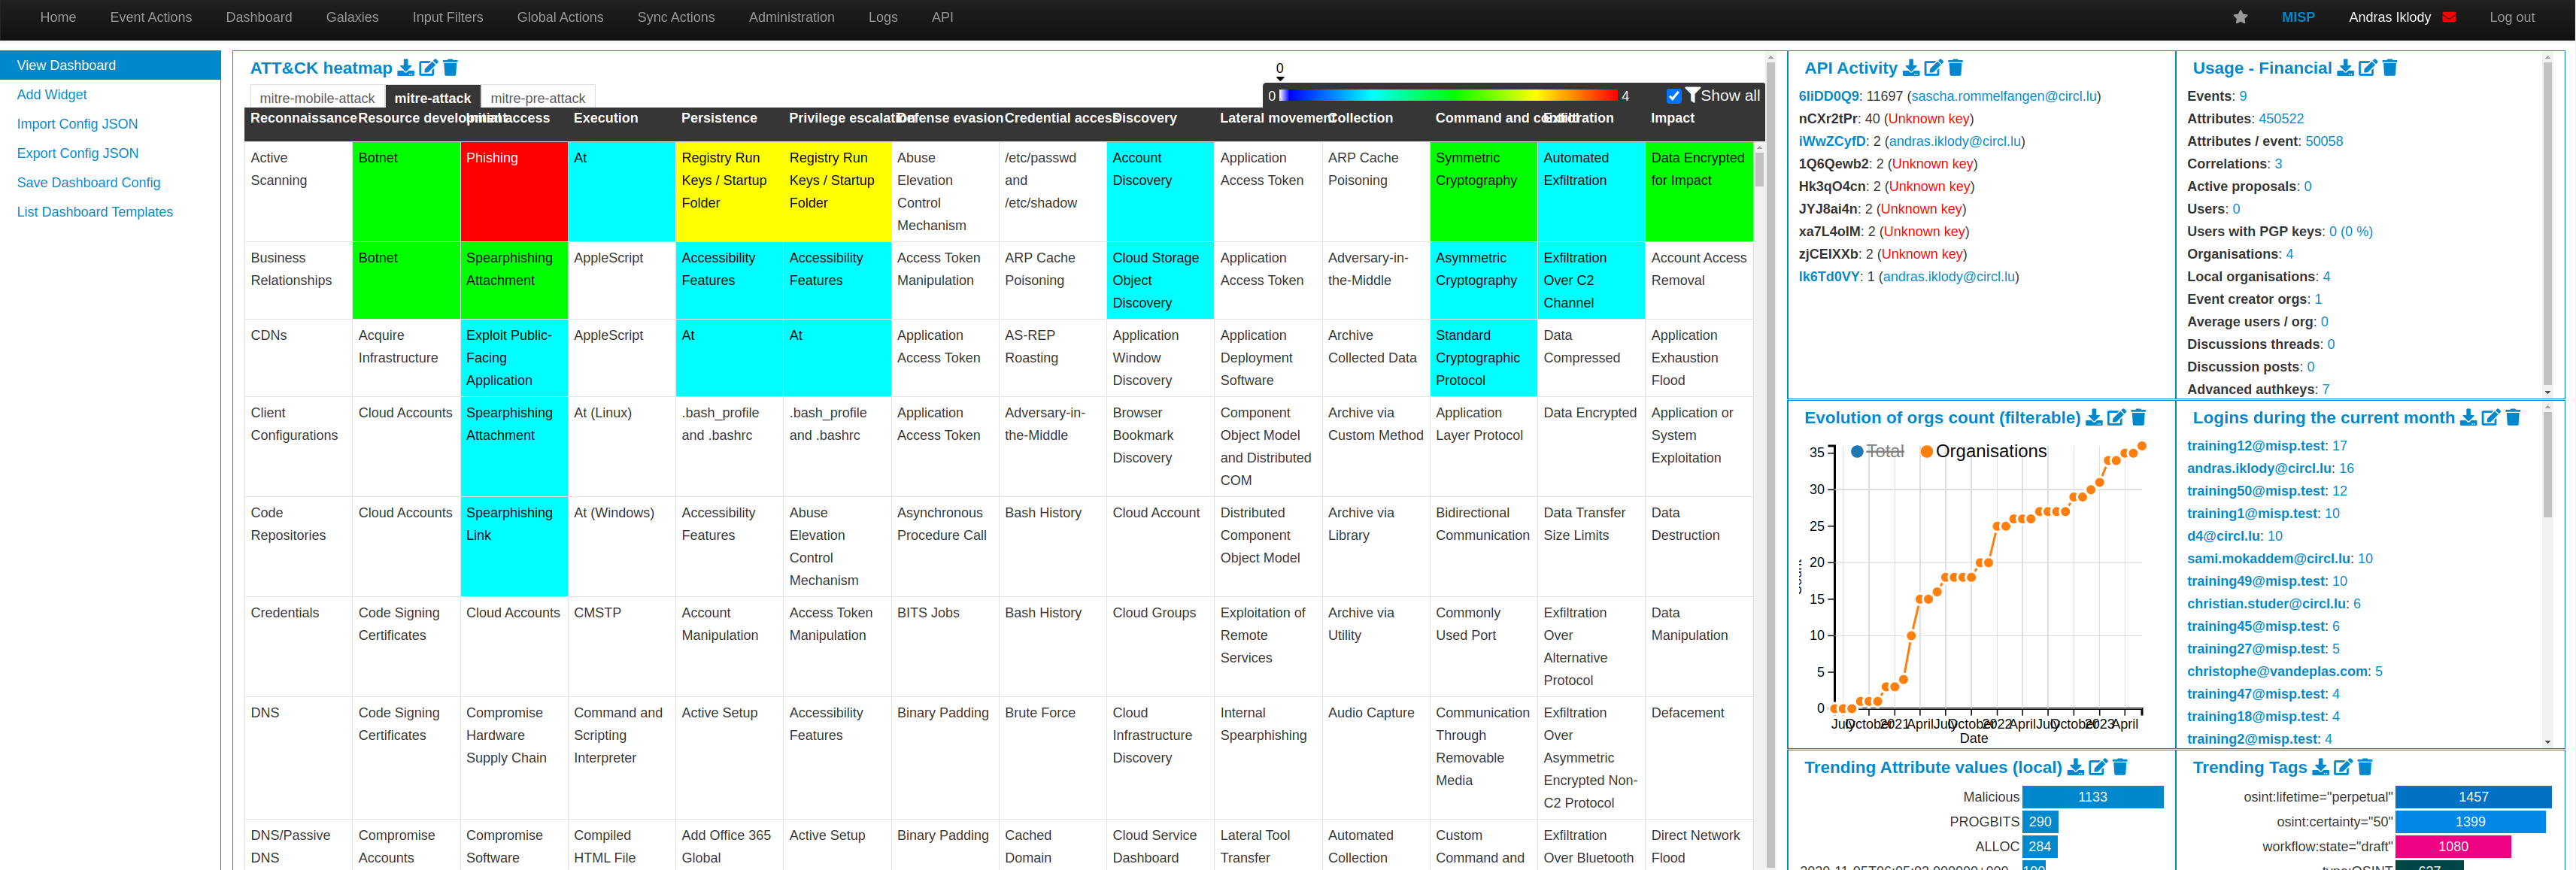Switch to the mitre-pre-attack tab
Viewport: 2576px width, 870px height.
click(x=538, y=98)
